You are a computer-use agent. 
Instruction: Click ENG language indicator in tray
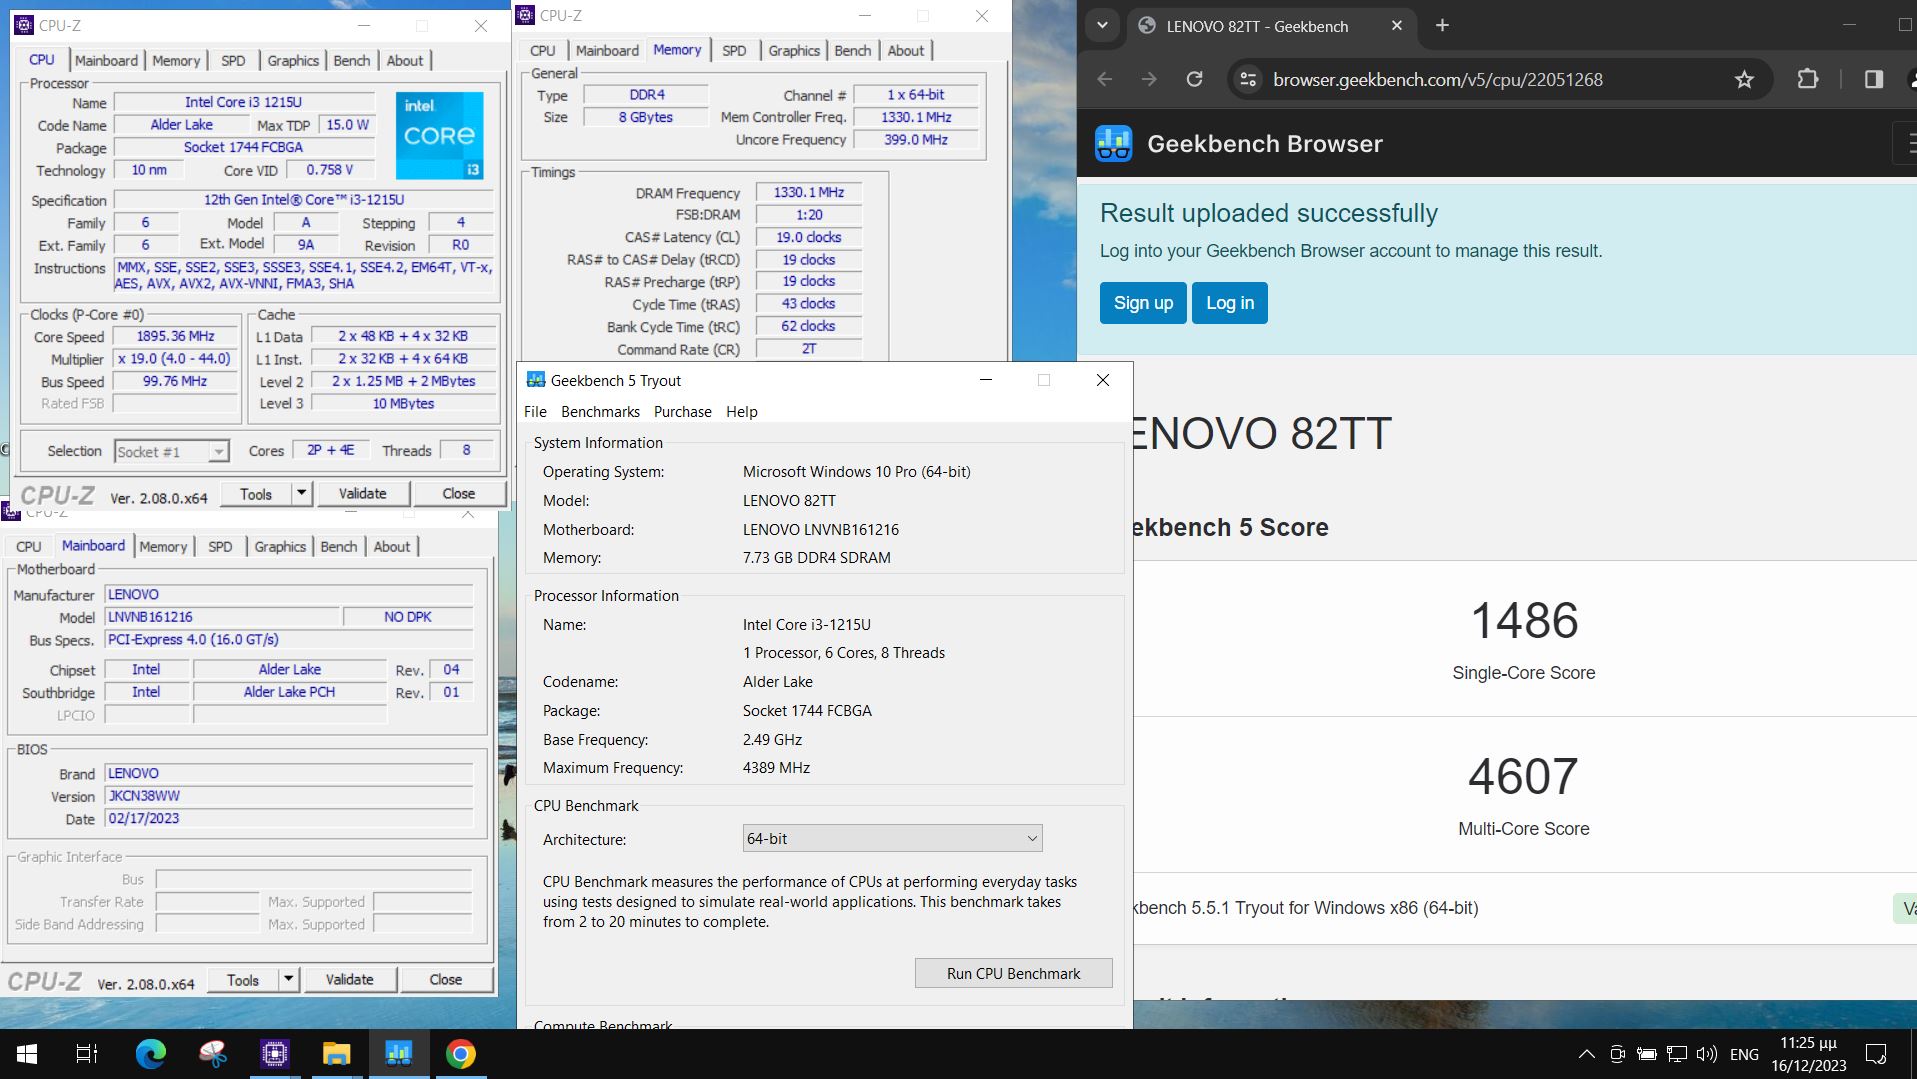[1744, 1054]
